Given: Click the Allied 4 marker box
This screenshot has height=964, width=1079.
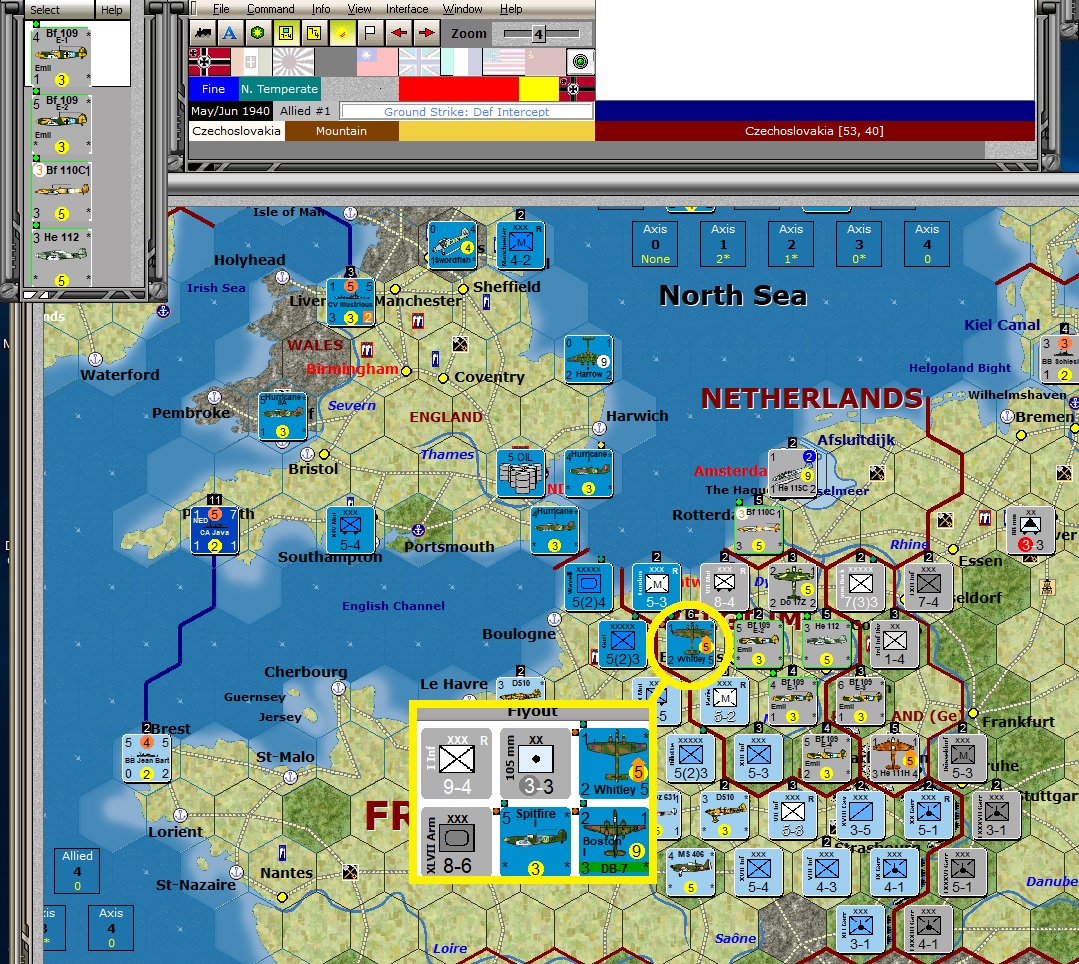Looking at the screenshot, I should click(x=77, y=870).
